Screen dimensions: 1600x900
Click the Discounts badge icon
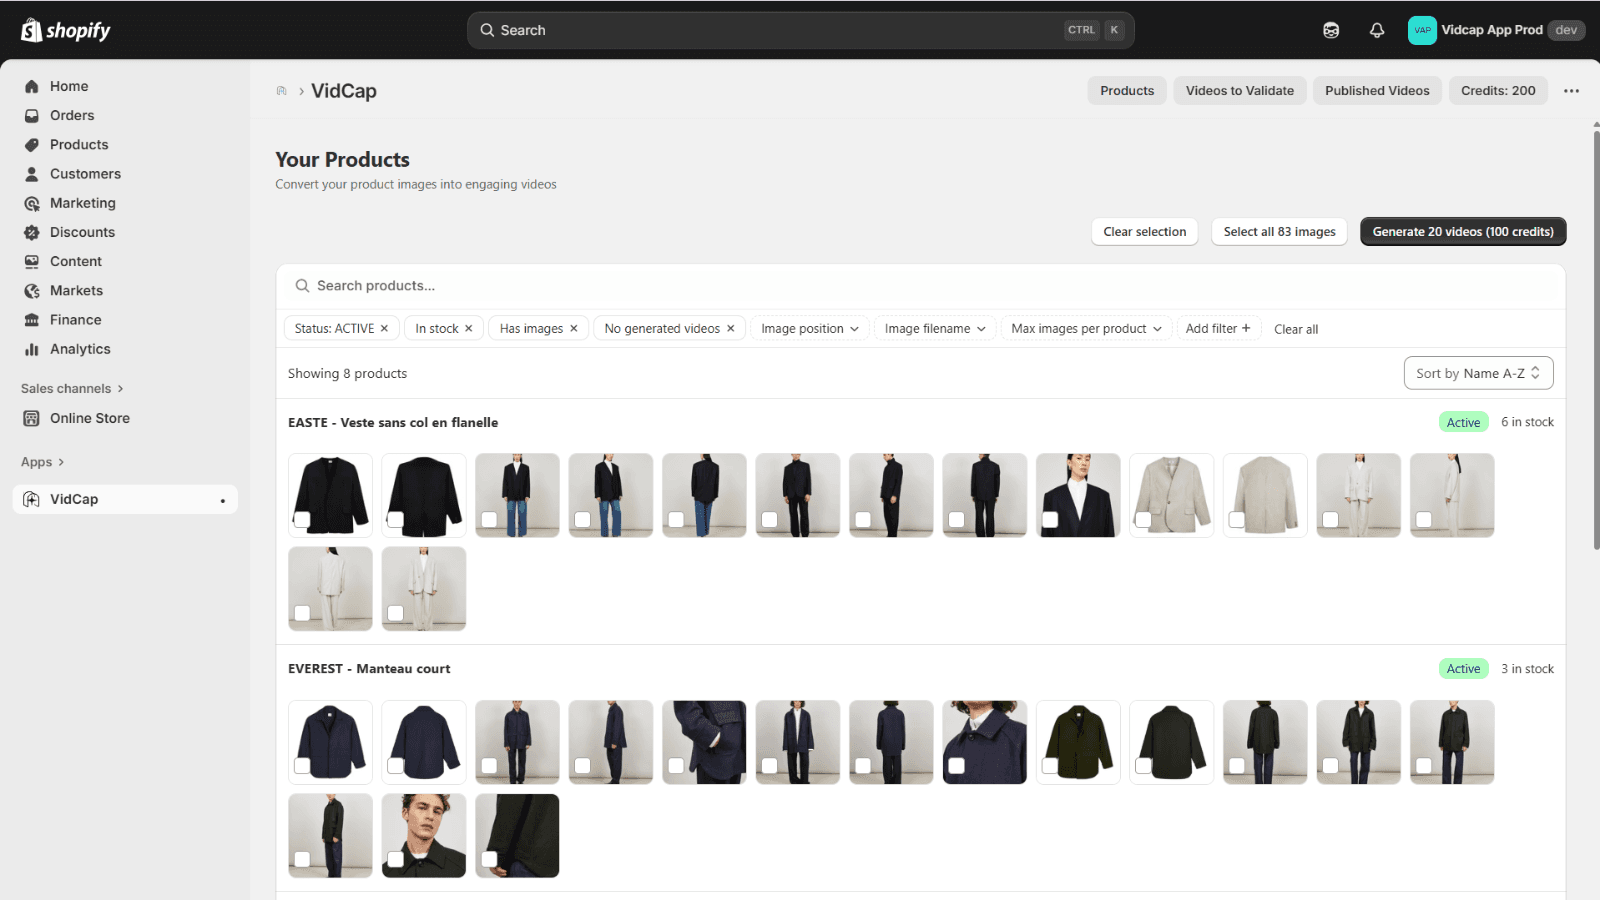tap(32, 232)
